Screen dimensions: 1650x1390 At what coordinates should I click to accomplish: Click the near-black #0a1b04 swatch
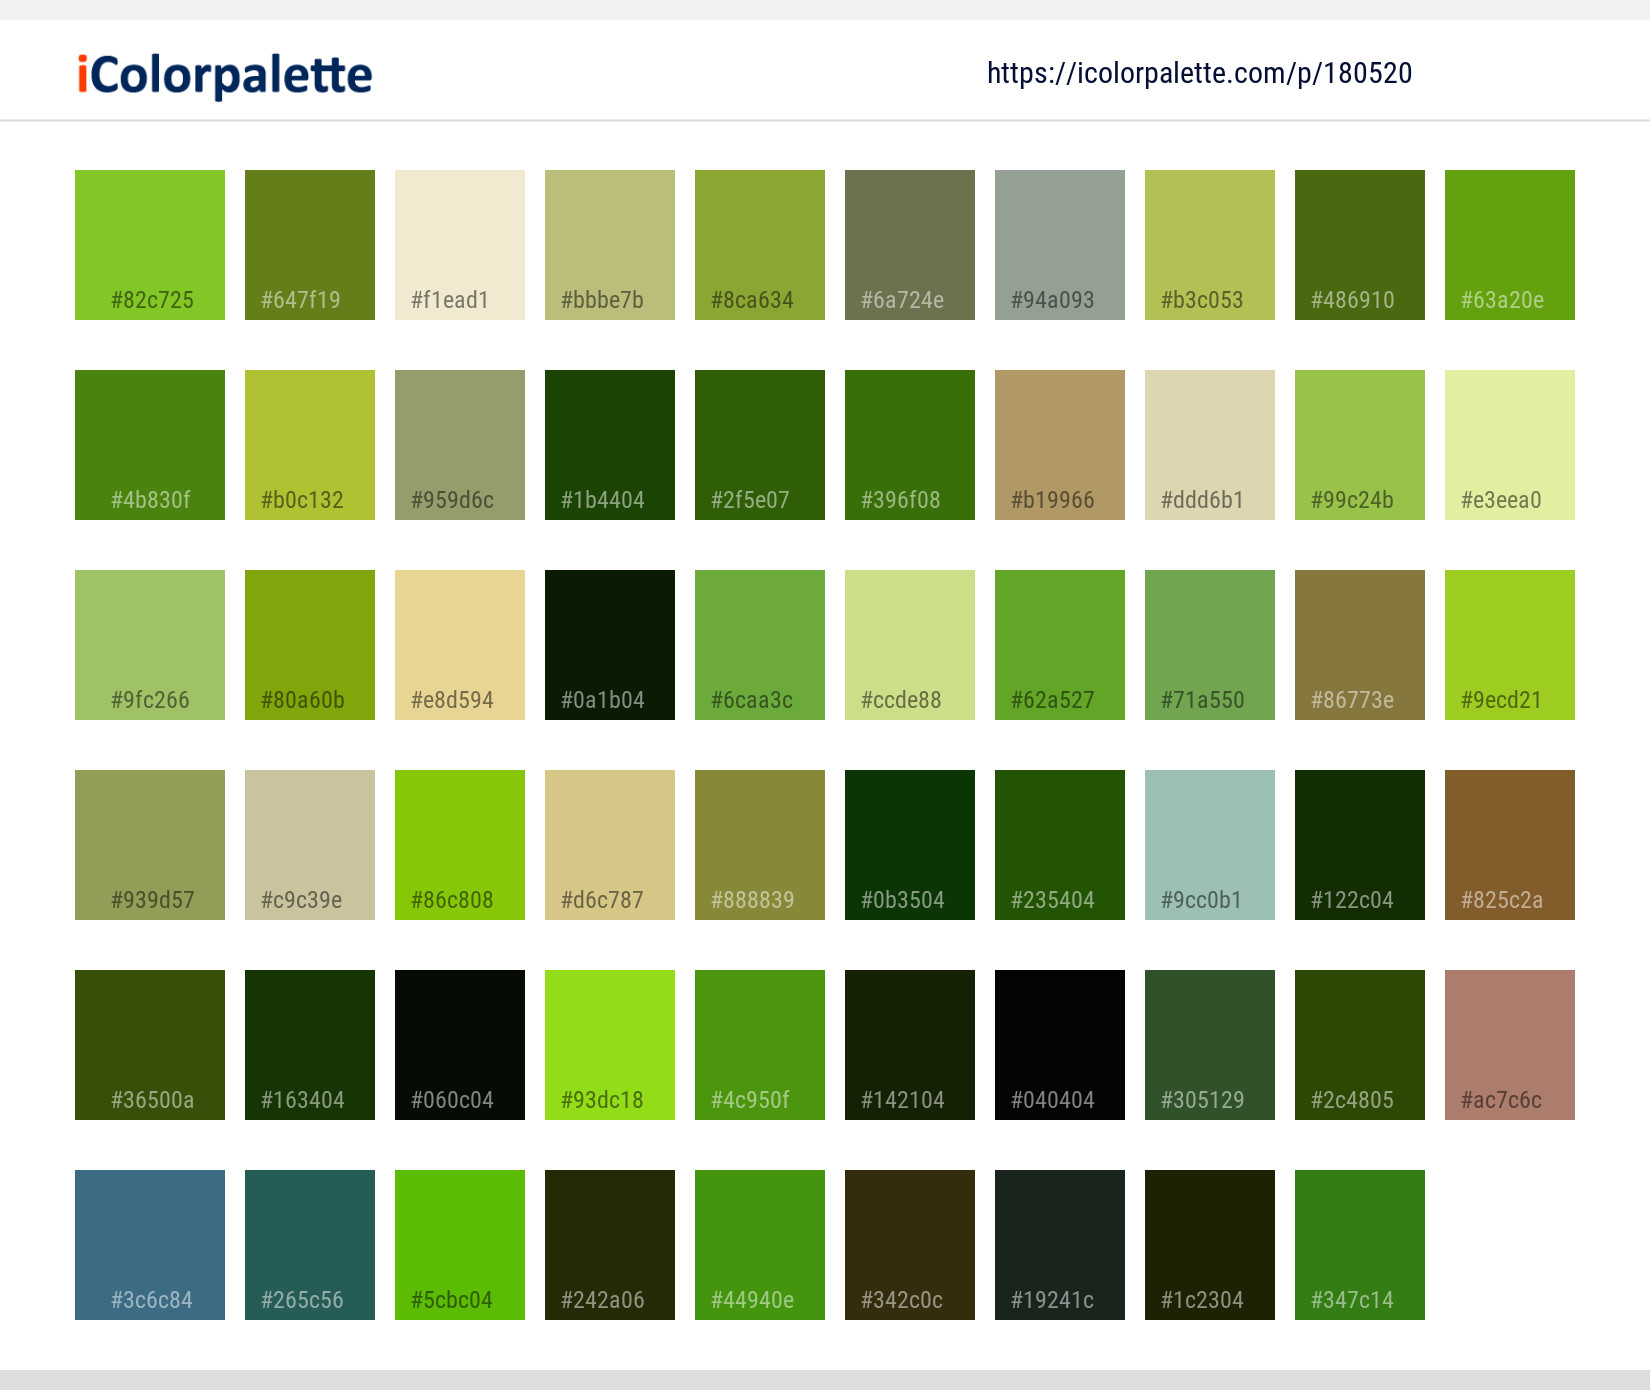[x=610, y=645]
